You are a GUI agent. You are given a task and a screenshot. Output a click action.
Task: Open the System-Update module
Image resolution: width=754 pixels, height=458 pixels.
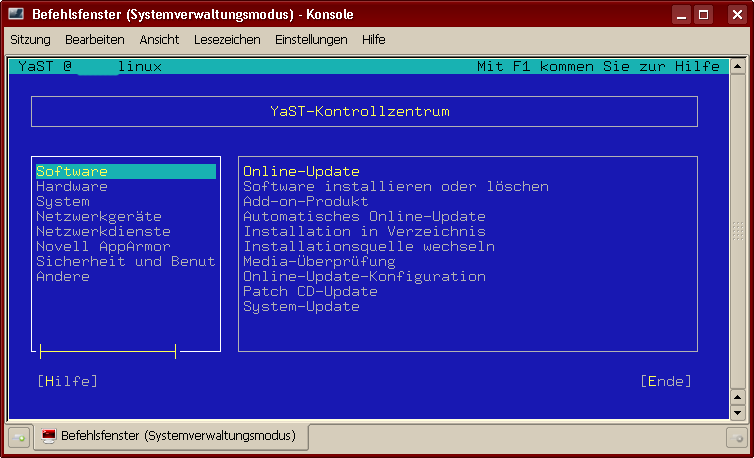[x=302, y=306]
